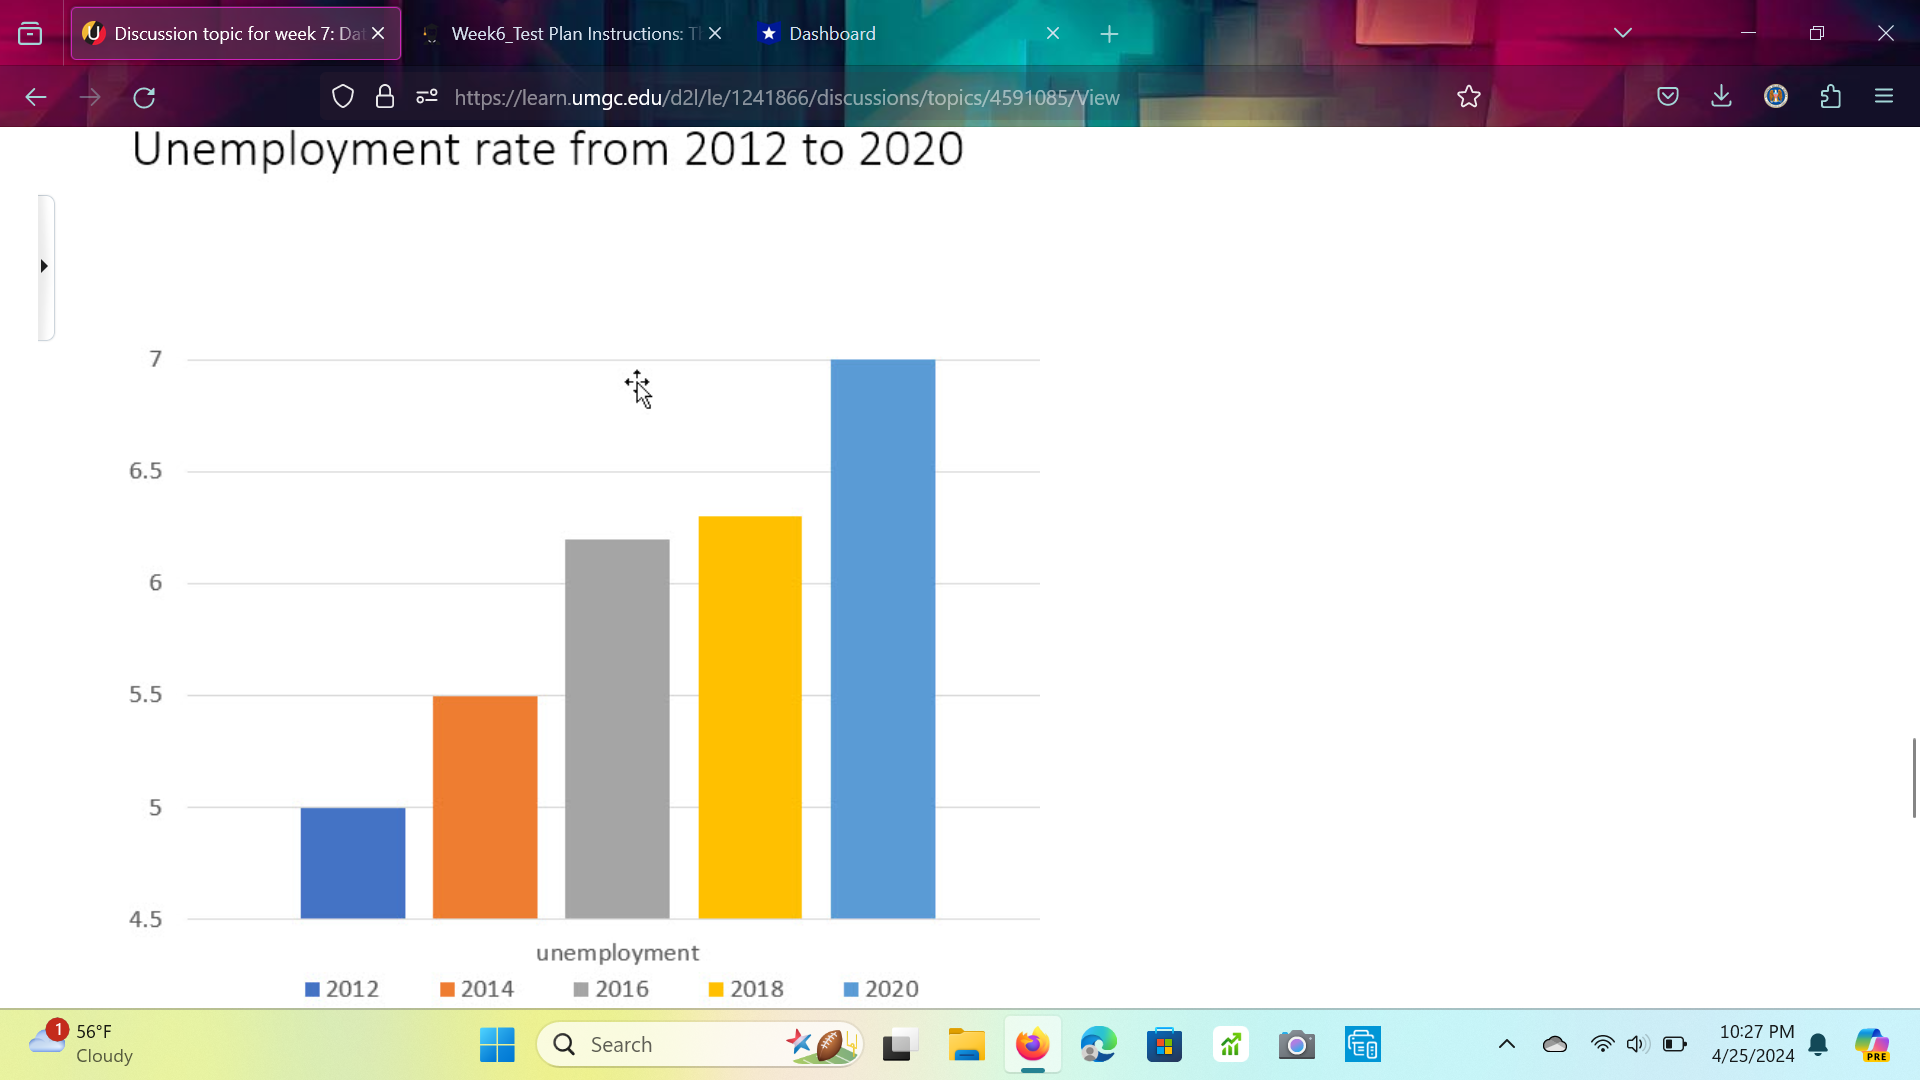Image resolution: width=1920 pixels, height=1080 pixels.
Task: Launch the Camera app from the taskbar
Action: tap(1295, 1043)
